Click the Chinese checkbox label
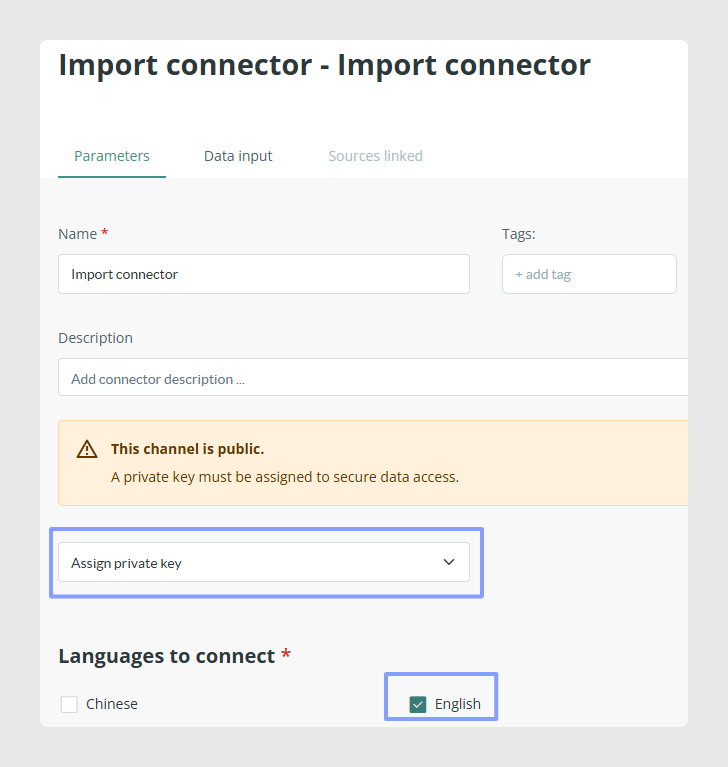The height and width of the screenshot is (767, 728). click(112, 704)
